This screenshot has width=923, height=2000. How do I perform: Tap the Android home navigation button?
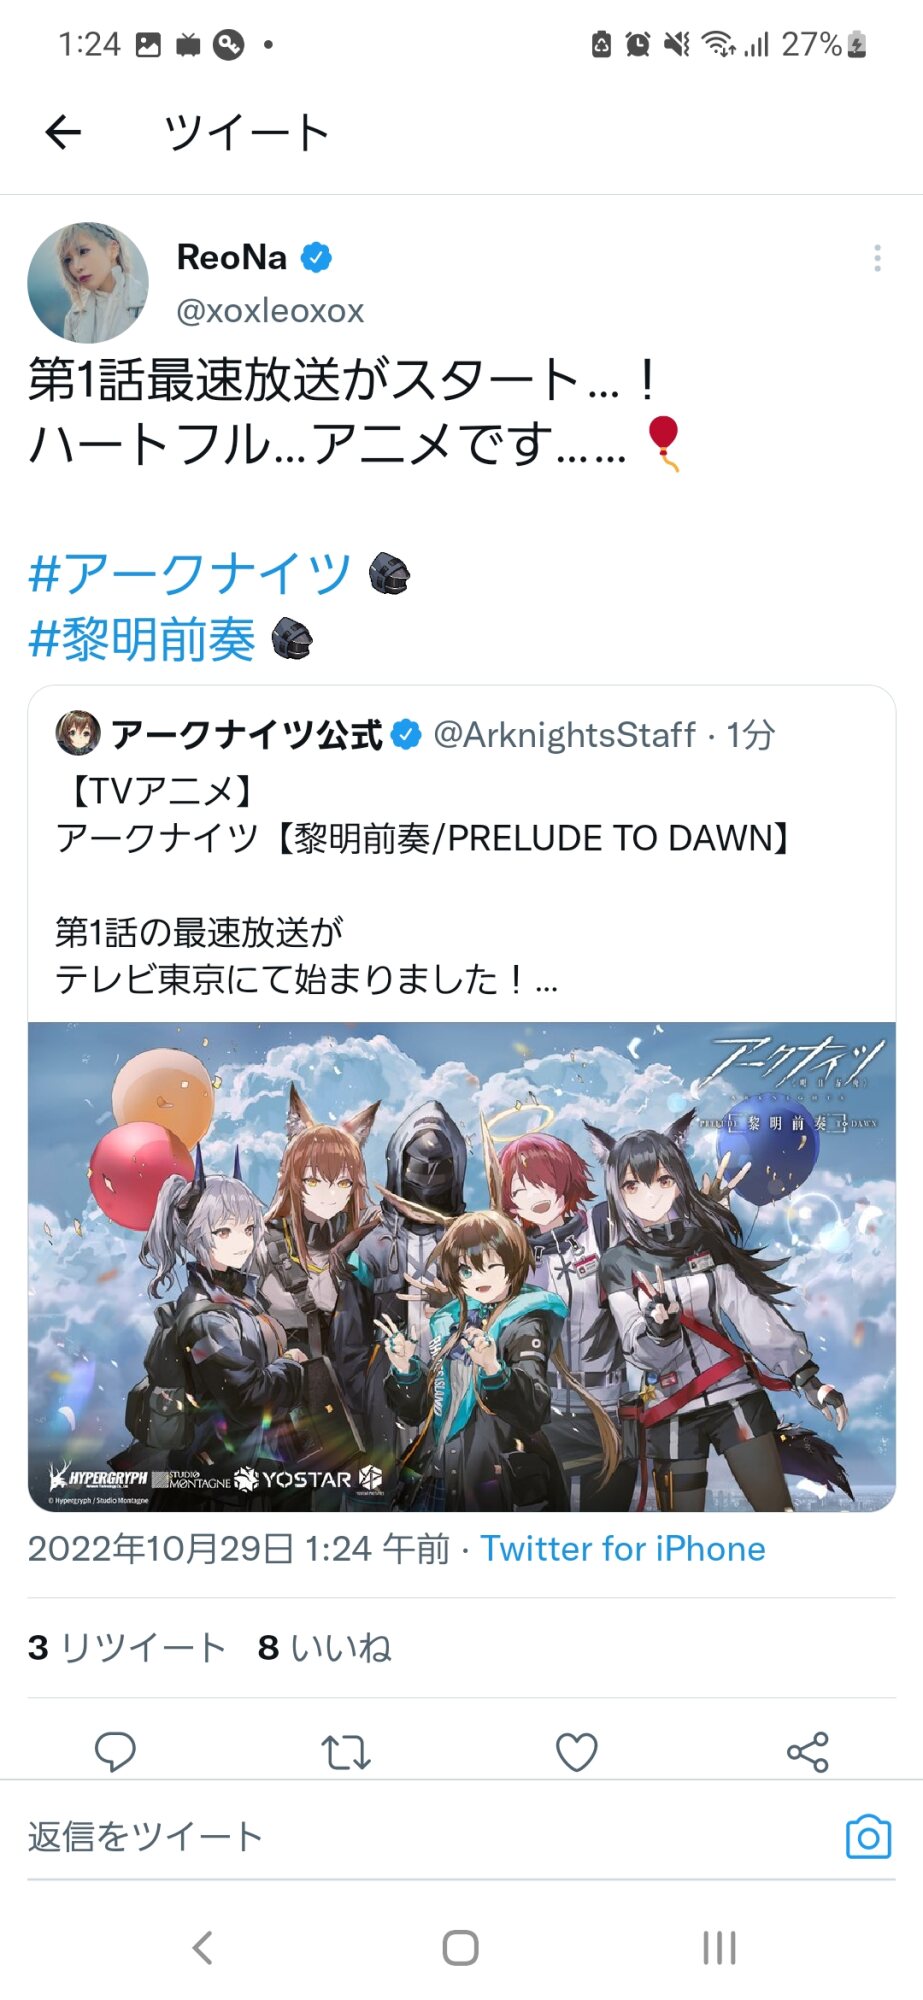point(461,1947)
